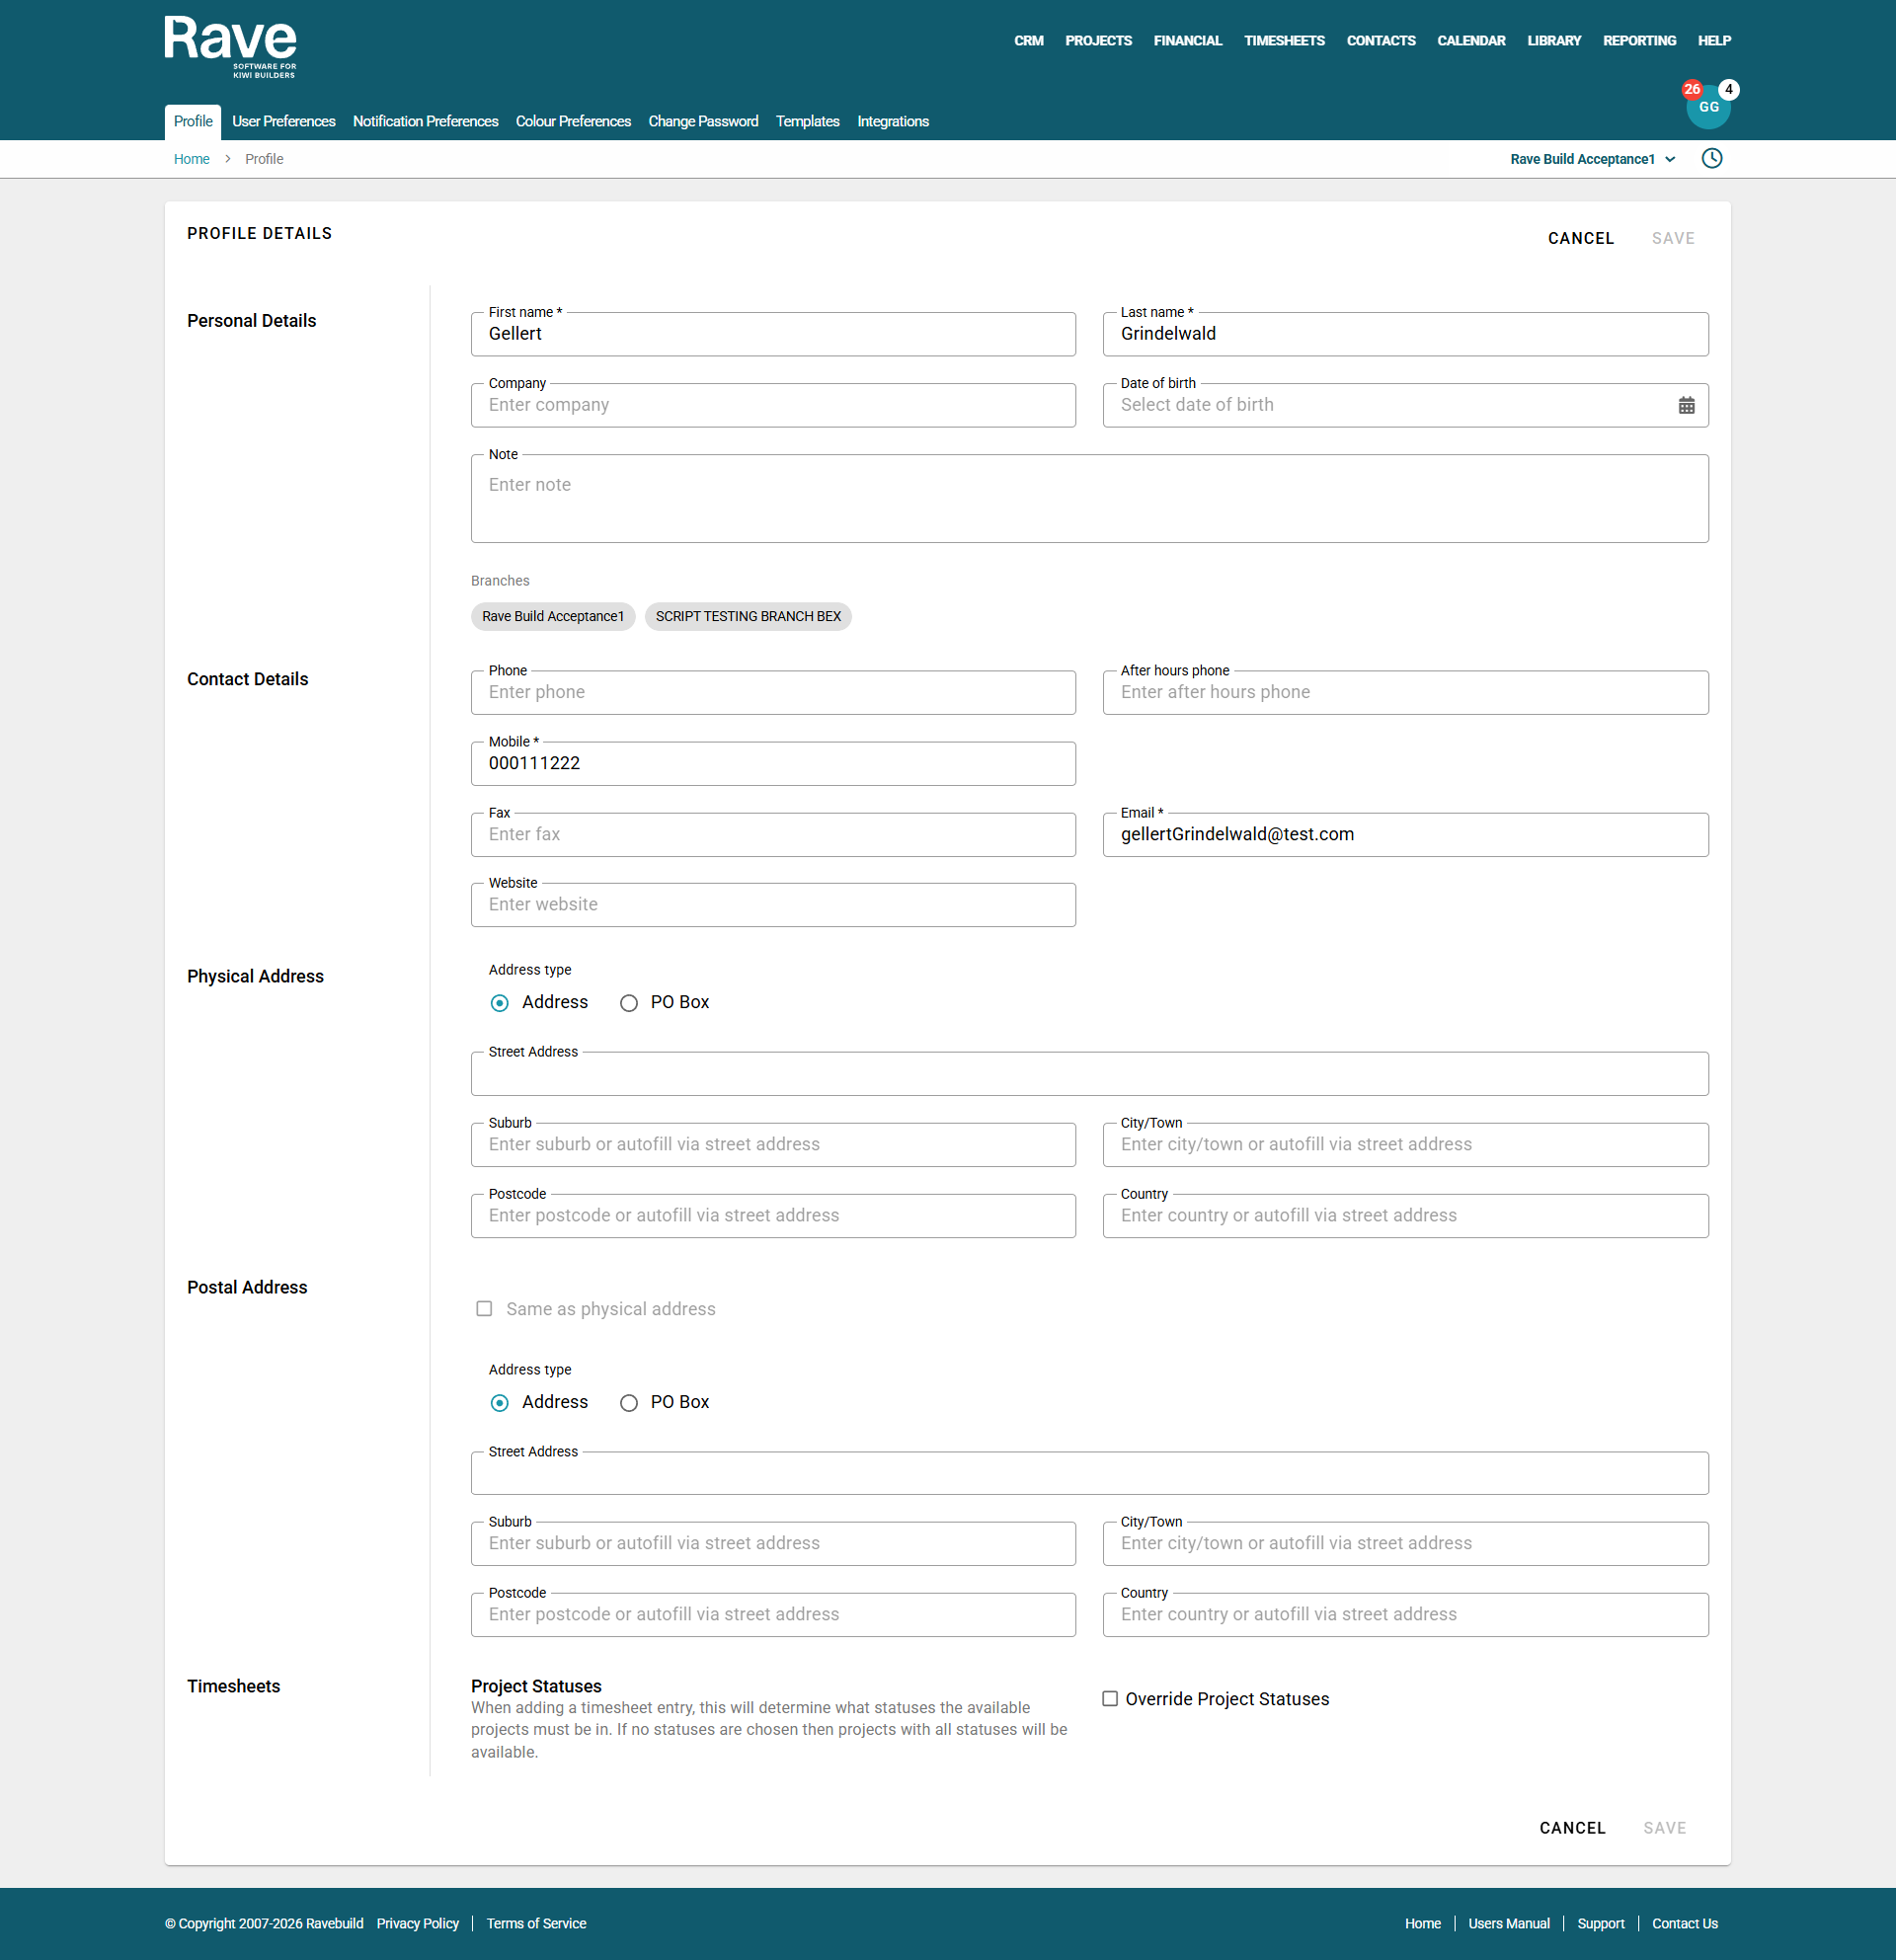Image resolution: width=1896 pixels, height=1960 pixels.
Task: Switch to the Notification Preferences tab
Action: (425, 121)
